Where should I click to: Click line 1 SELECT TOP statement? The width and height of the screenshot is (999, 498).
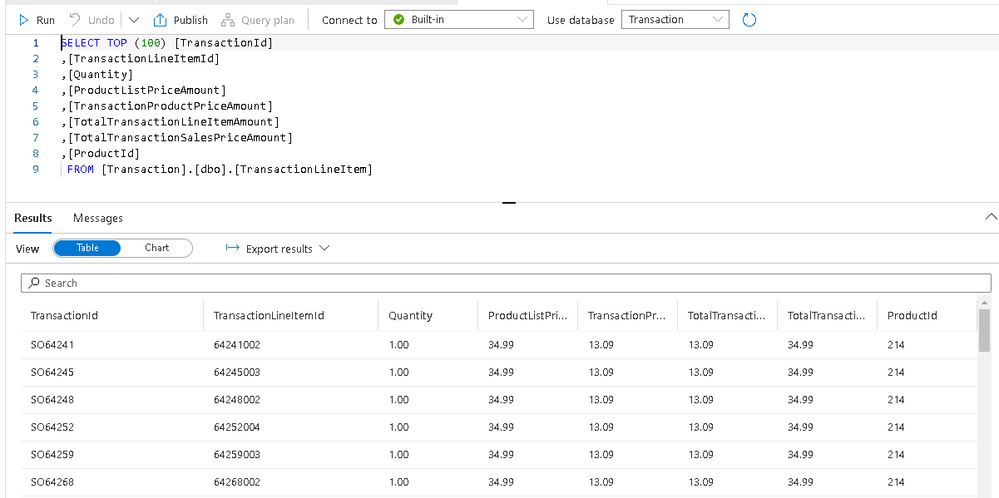[167, 43]
